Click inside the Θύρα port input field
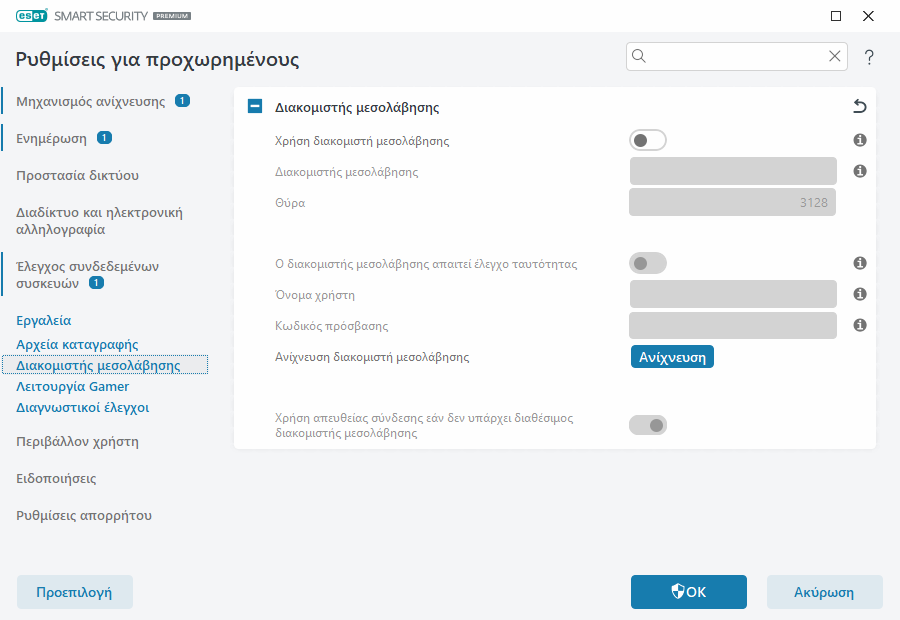The image size is (900, 620). click(733, 202)
